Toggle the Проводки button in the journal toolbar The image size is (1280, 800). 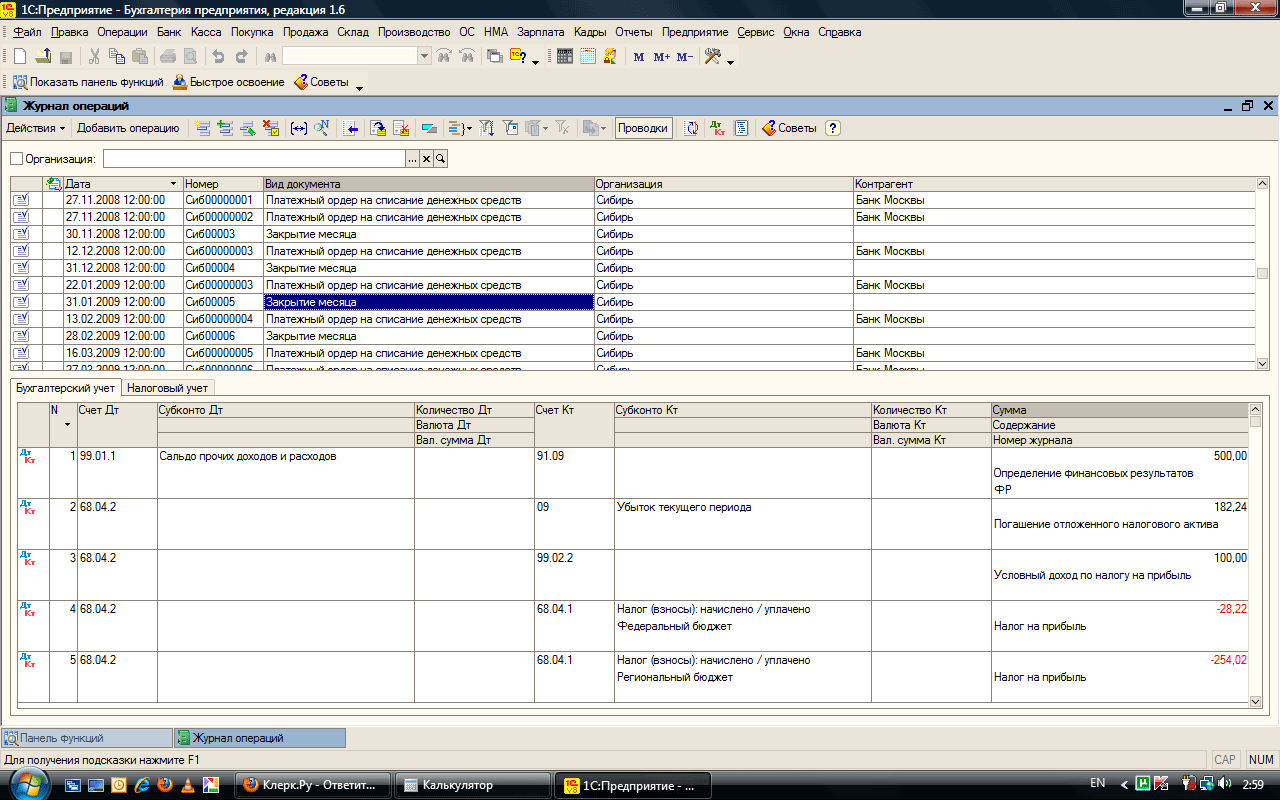[643, 128]
